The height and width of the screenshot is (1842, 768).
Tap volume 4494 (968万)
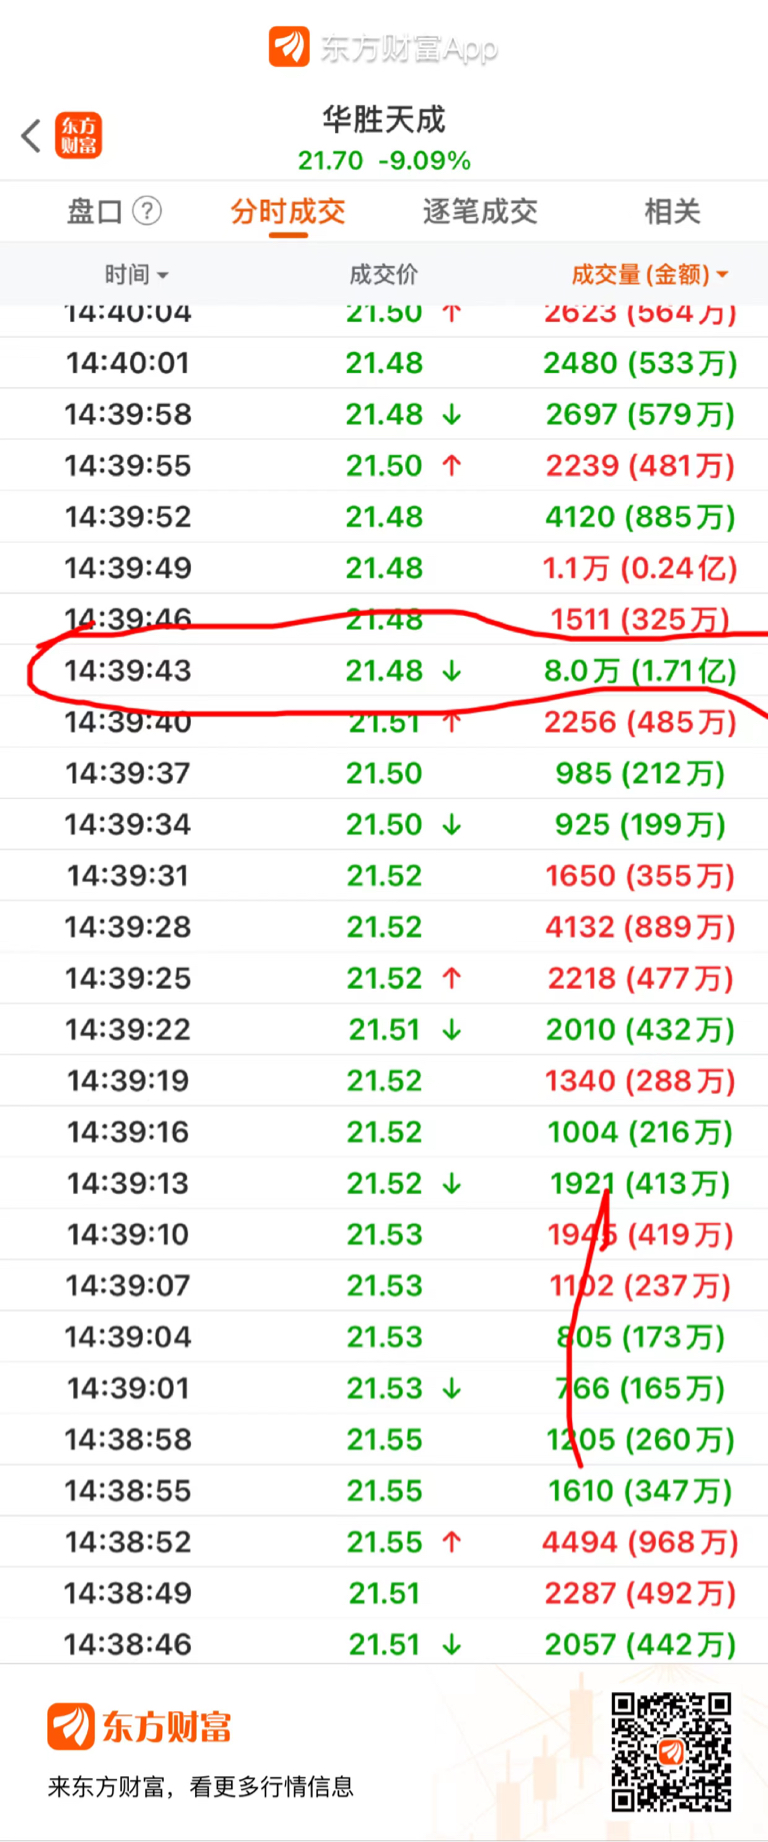640,1541
